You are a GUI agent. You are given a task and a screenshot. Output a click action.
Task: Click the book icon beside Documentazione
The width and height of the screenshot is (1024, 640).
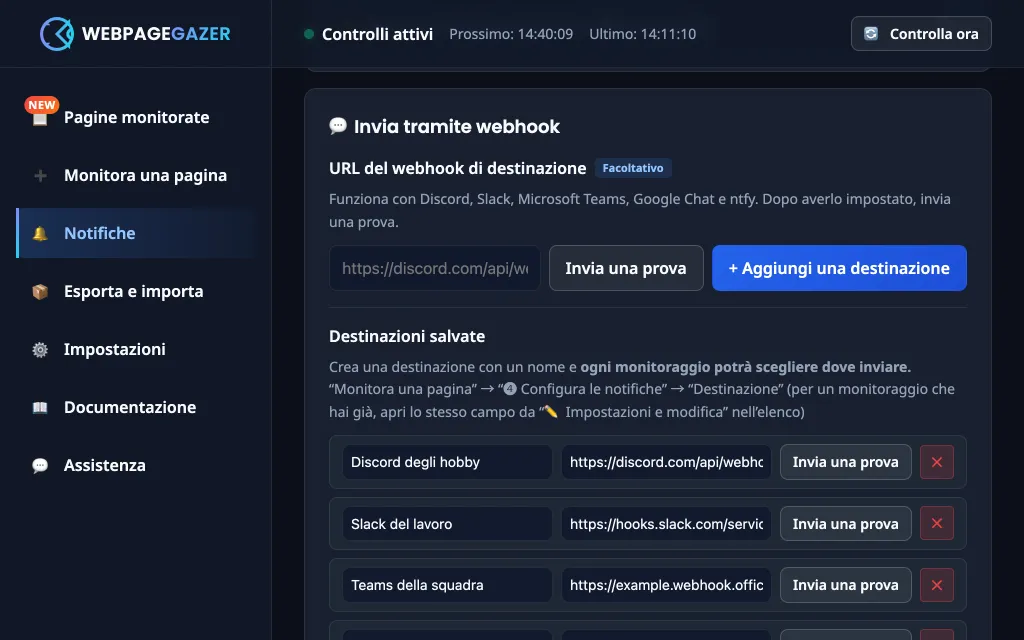[40, 408]
